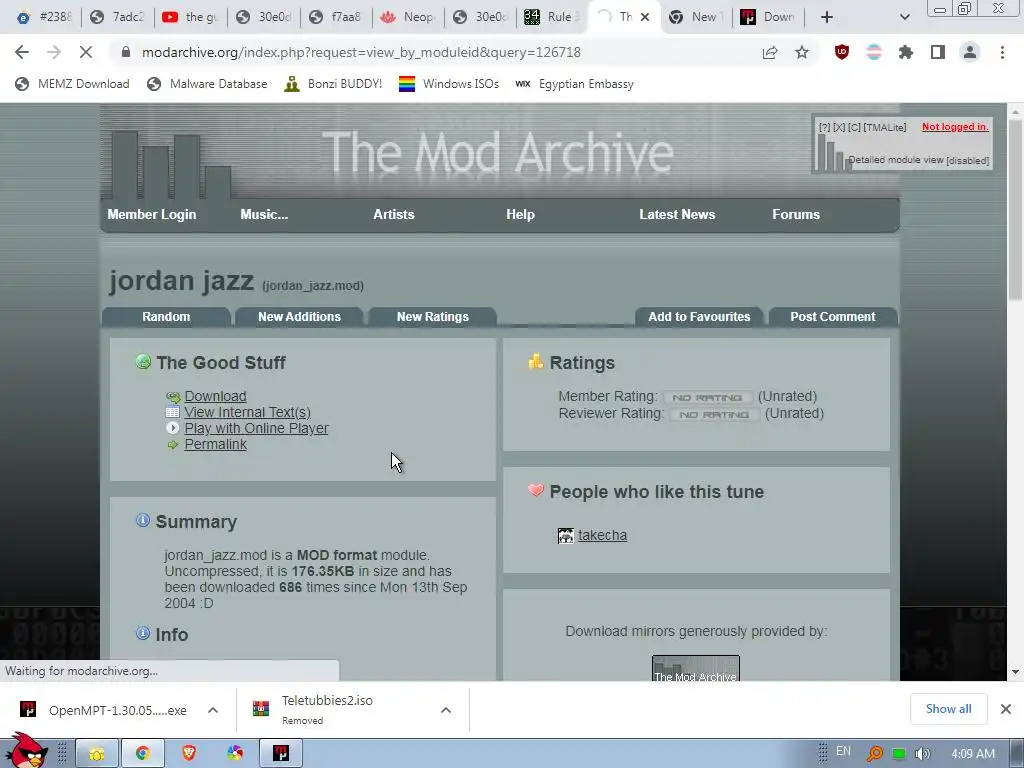The image size is (1024, 768).
Task: Switch to the 'New' tab
Action: click(696, 17)
